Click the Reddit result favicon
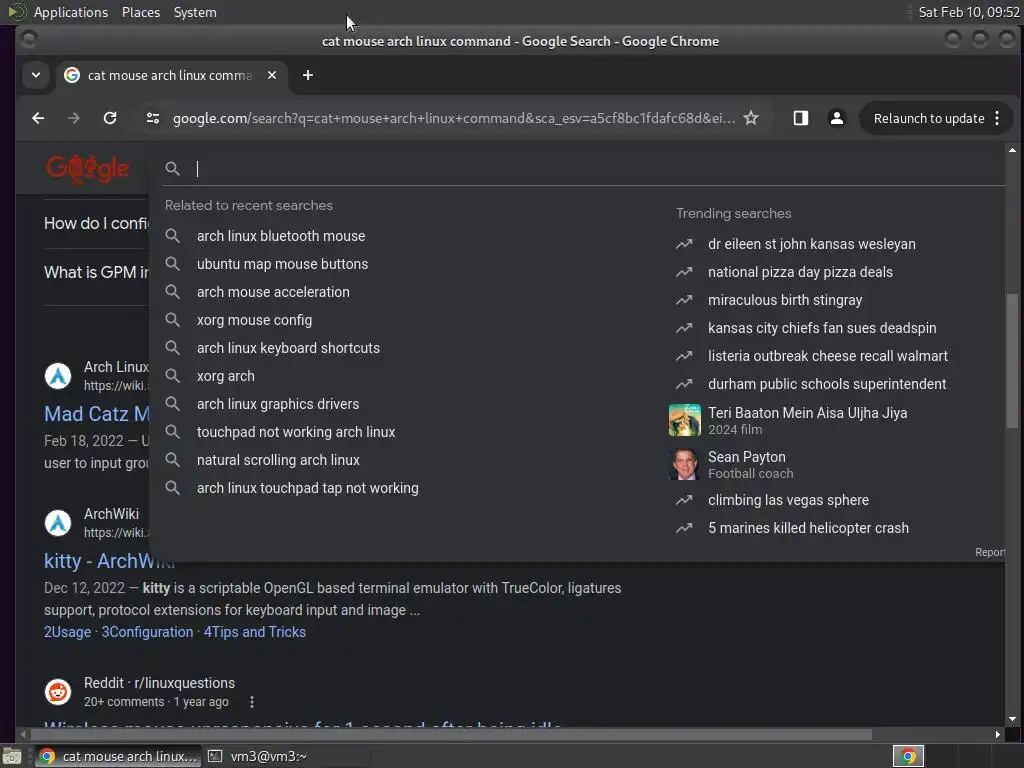This screenshot has width=1024, height=768. 57,692
